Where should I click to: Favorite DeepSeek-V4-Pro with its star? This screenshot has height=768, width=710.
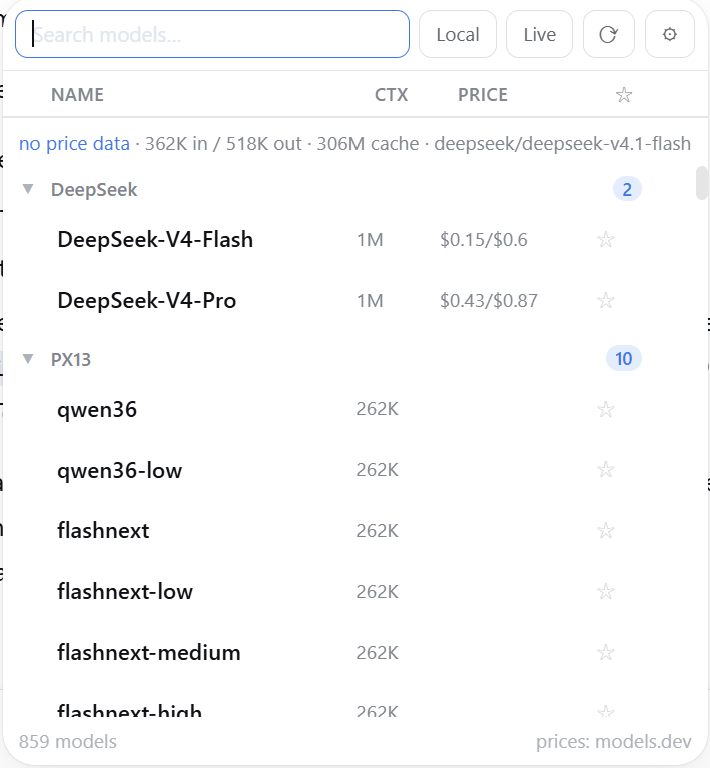(606, 300)
